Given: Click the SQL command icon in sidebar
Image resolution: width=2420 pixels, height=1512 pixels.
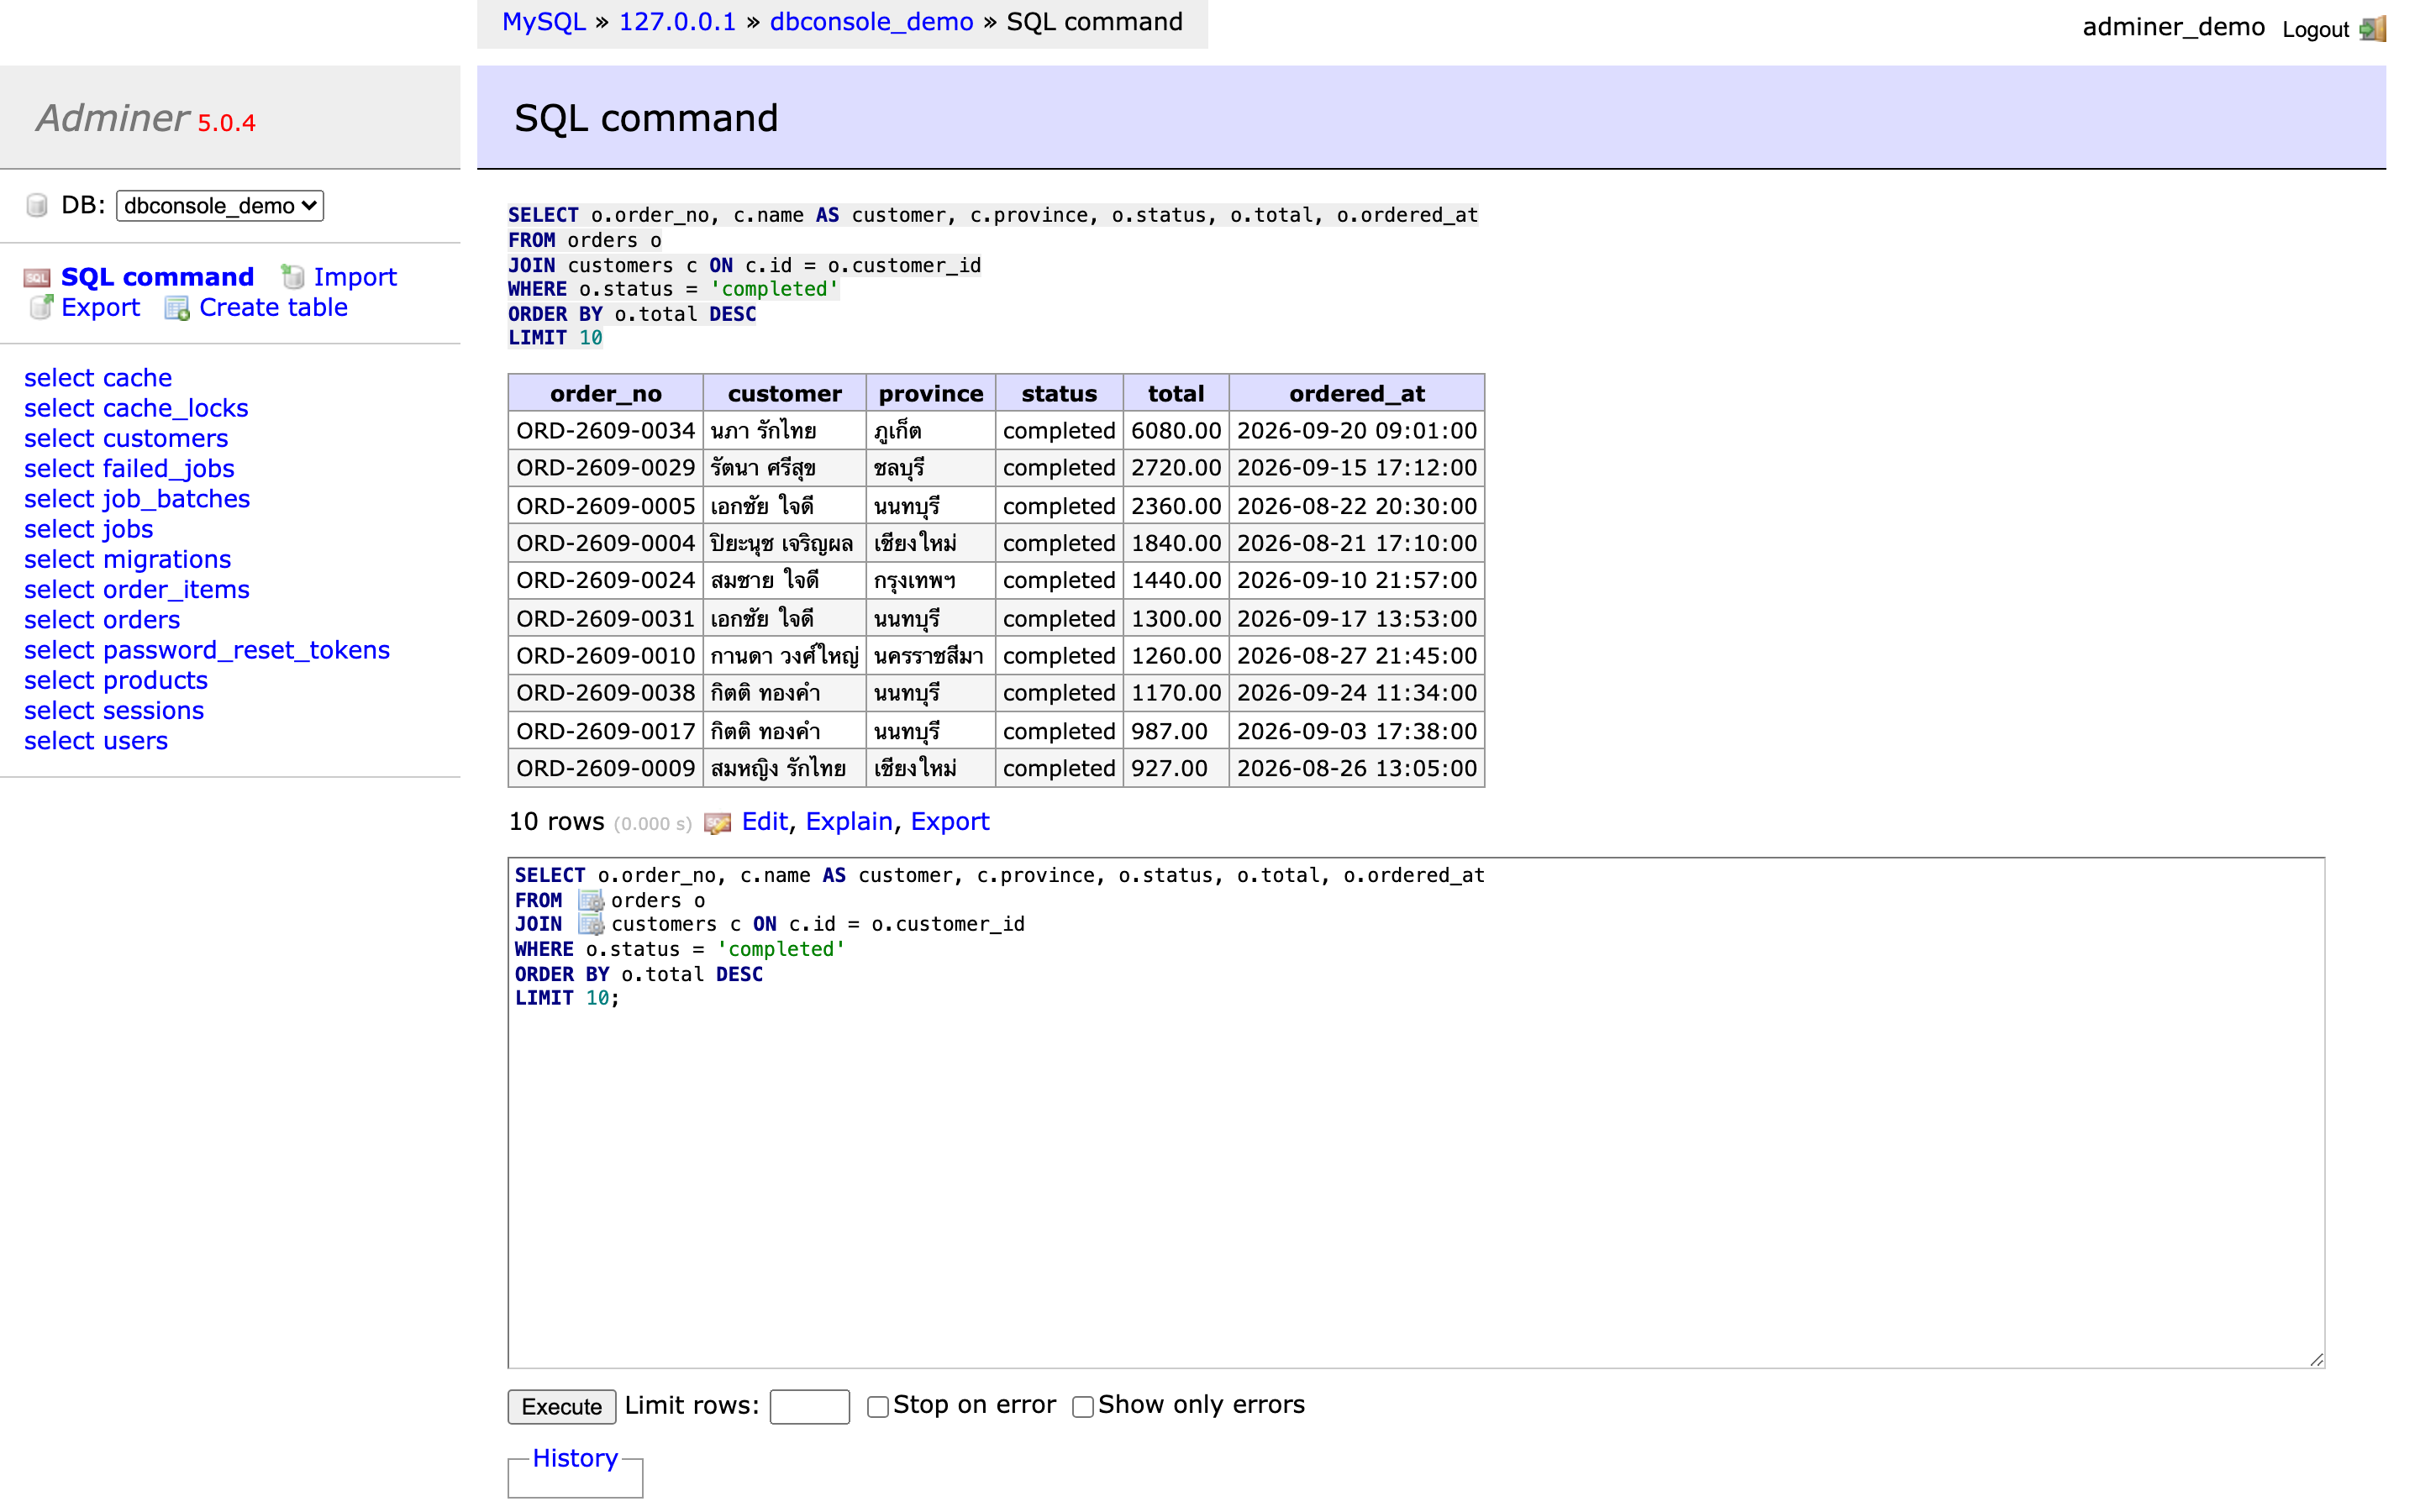Looking at the screenshot, I should (37, 277).
